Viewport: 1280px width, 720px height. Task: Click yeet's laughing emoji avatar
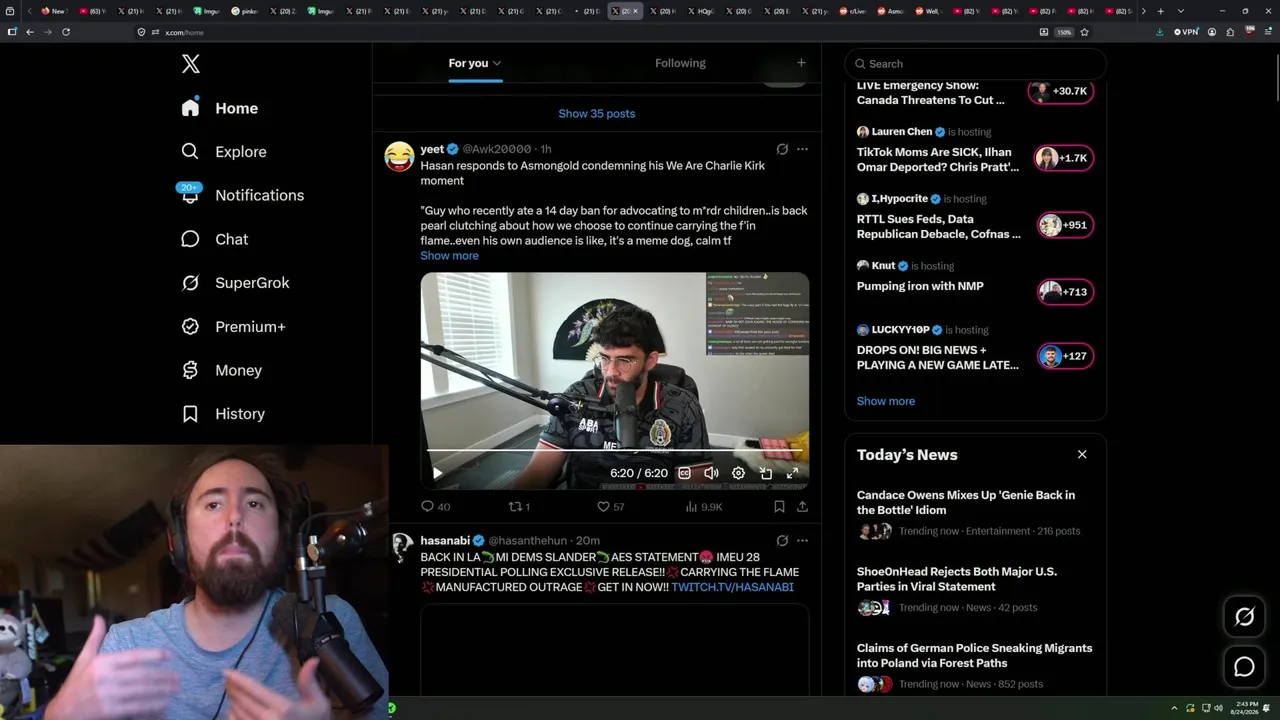coord(399,156)
